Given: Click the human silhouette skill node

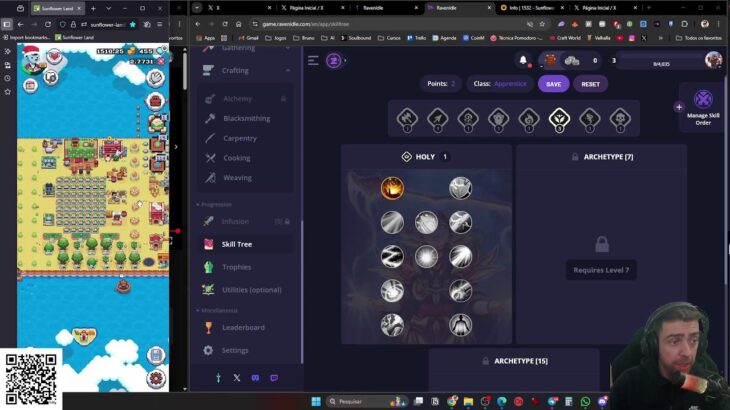Looking at the screenshot, I should [x=460, y=325].
